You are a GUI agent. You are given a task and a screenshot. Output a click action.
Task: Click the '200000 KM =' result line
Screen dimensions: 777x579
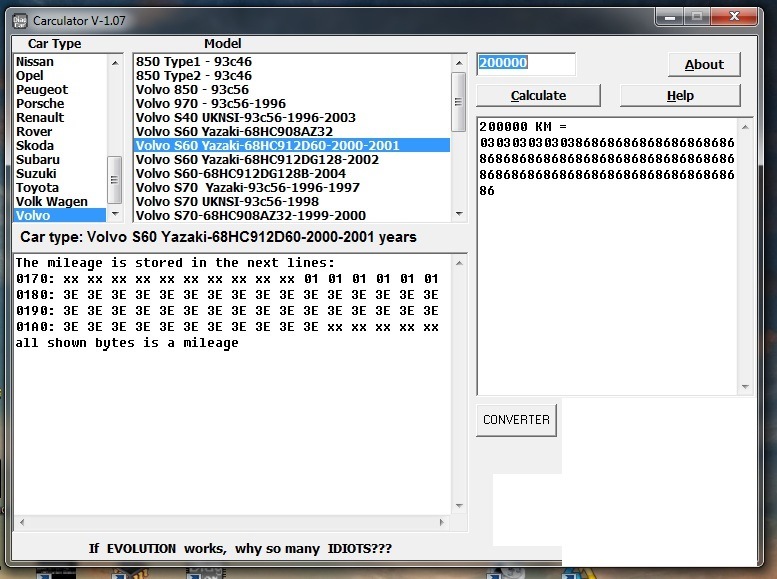point(523,127)
